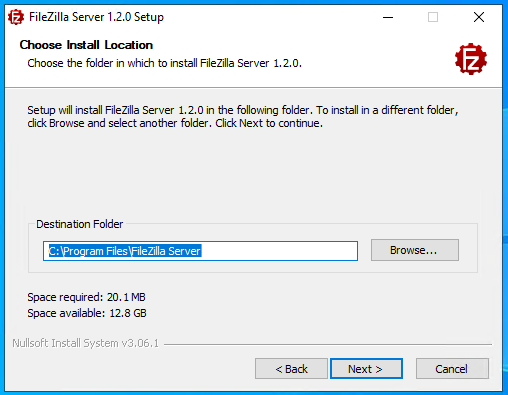Click the large FileZilla gear logo in header

pyautogui.click(x=471, y=59)
